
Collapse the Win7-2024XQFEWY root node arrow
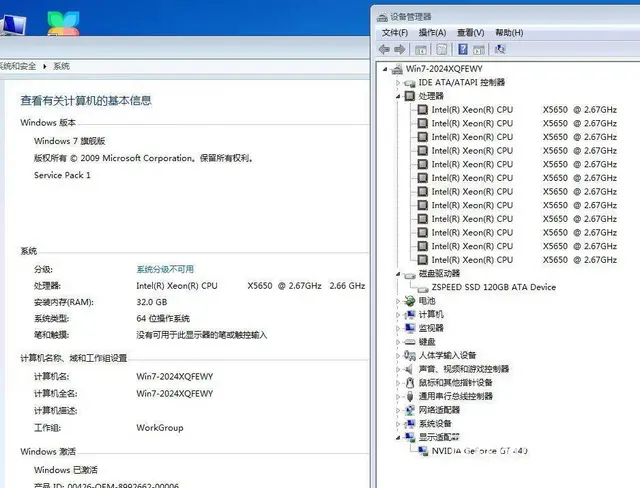tap(385, 69)
